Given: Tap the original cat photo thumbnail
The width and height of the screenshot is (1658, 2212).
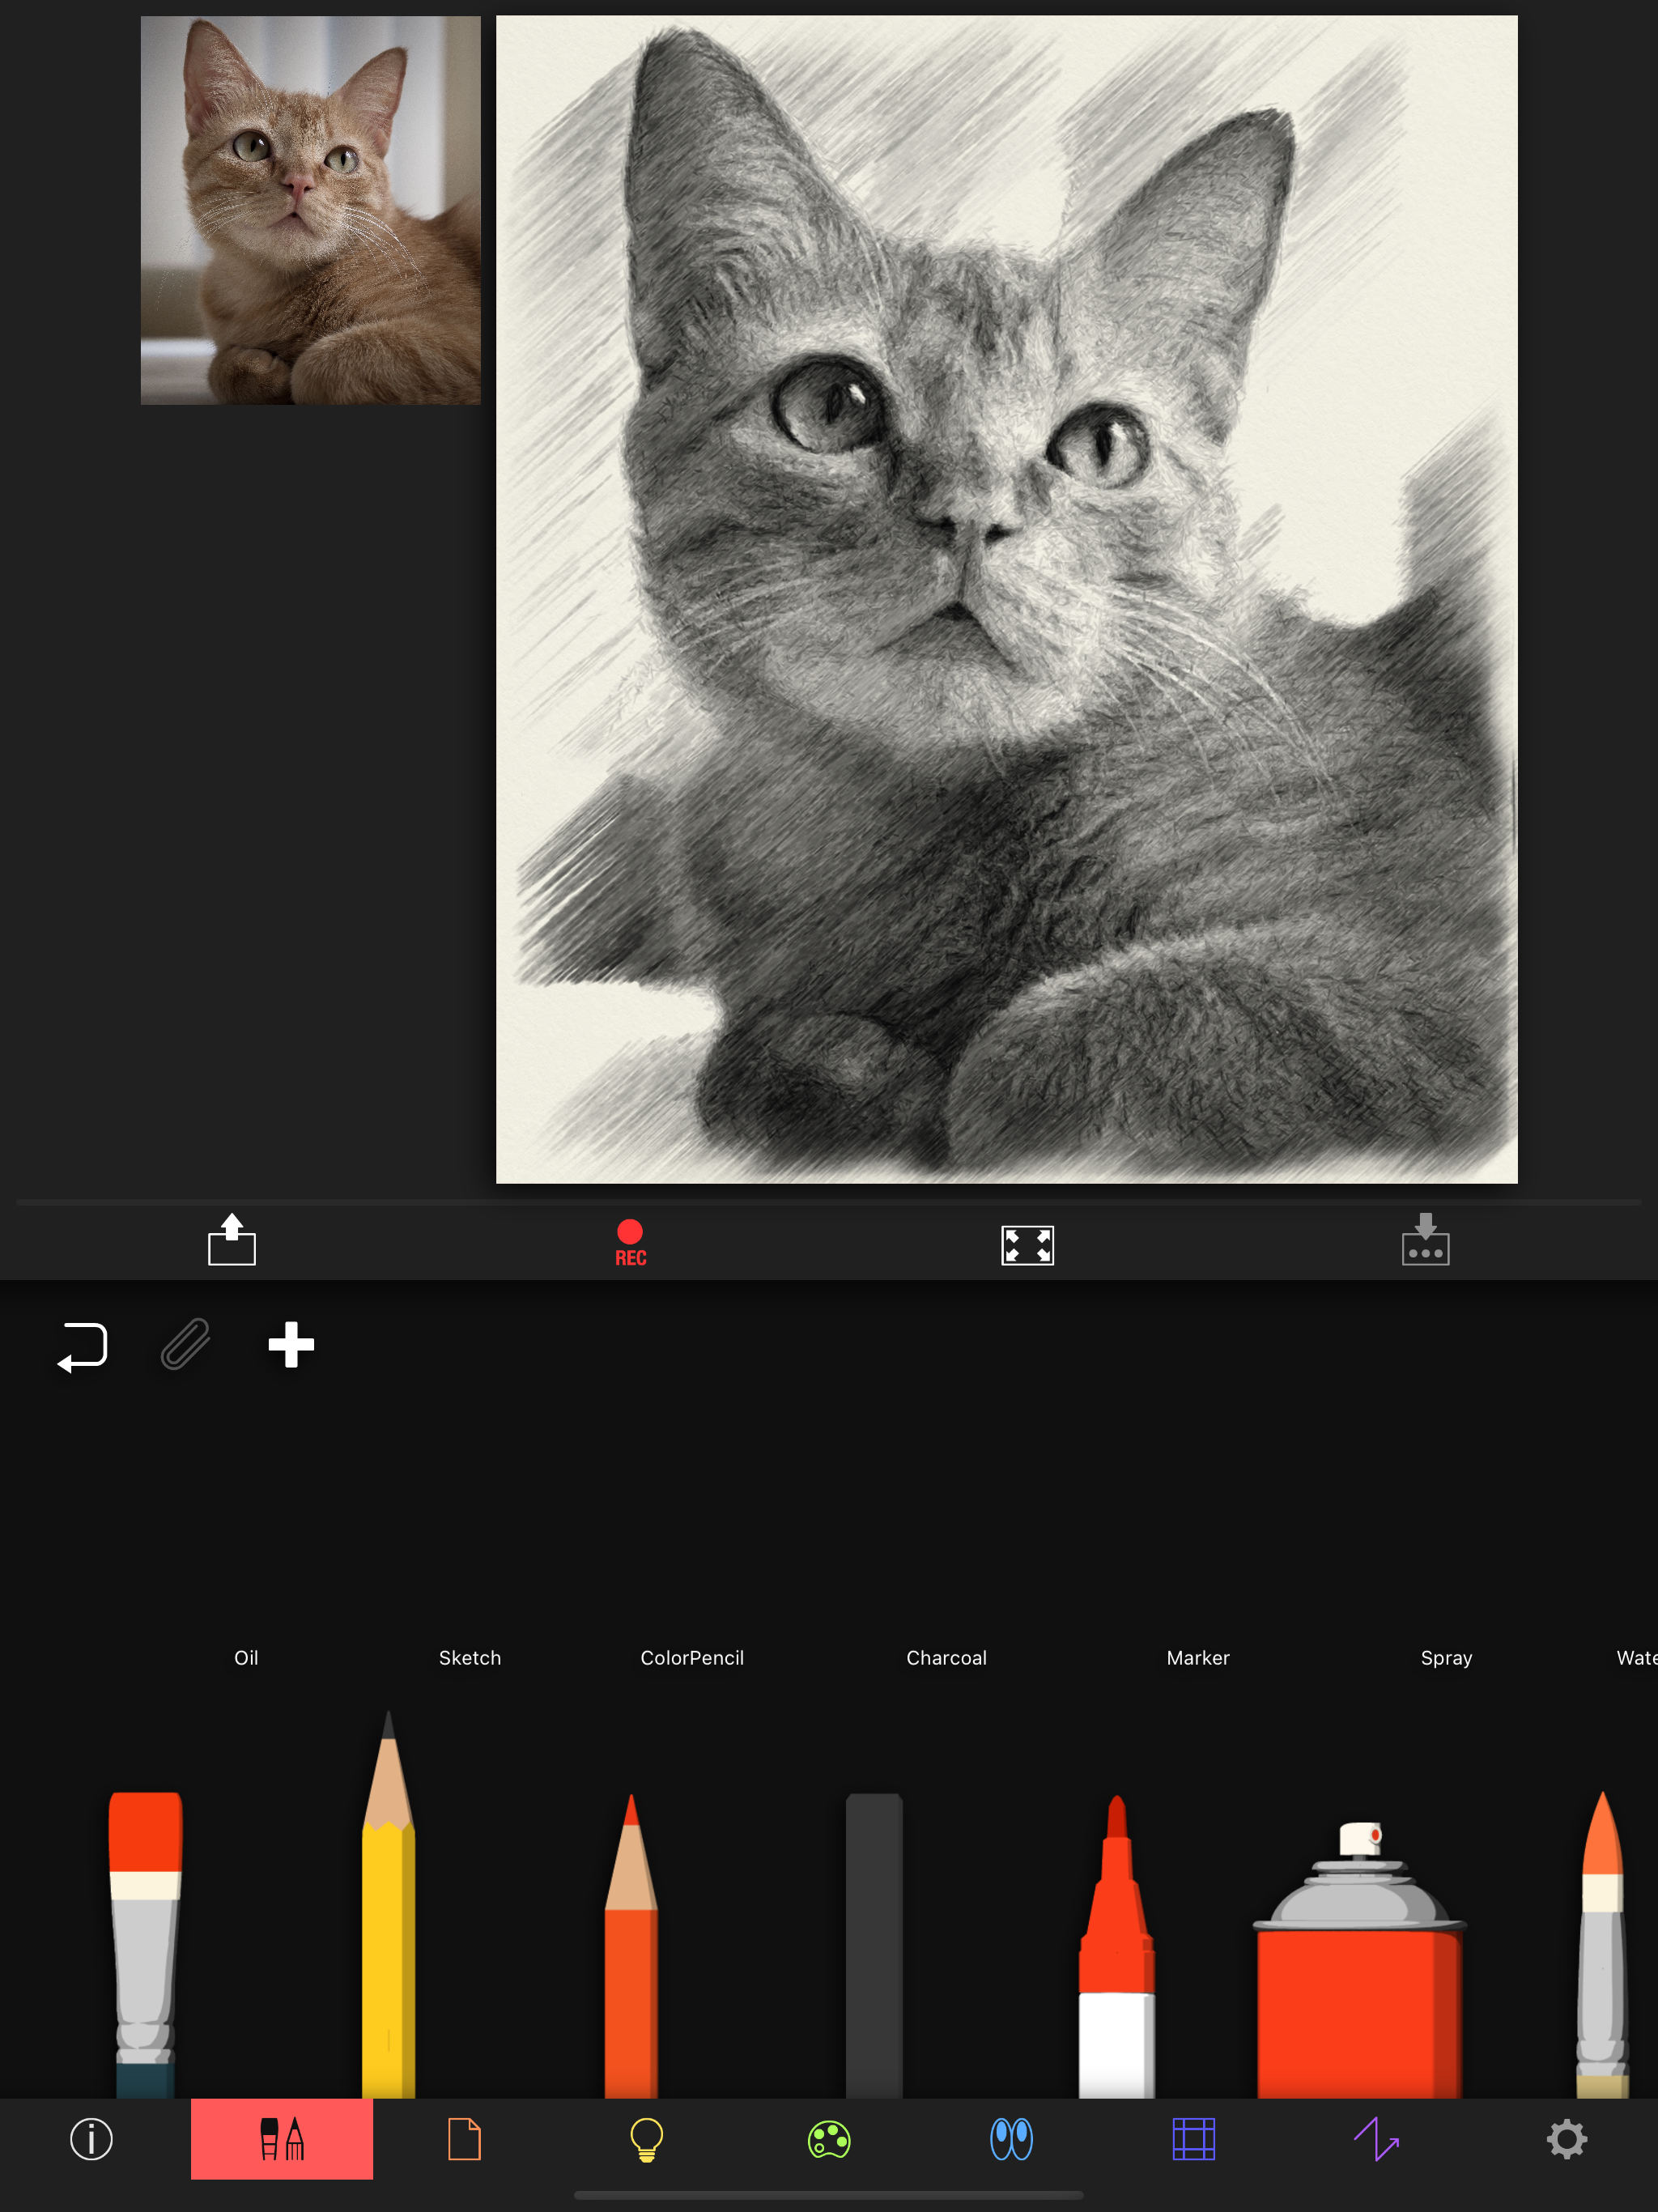Looking at the screenshot, I should [x=310, y=210].
